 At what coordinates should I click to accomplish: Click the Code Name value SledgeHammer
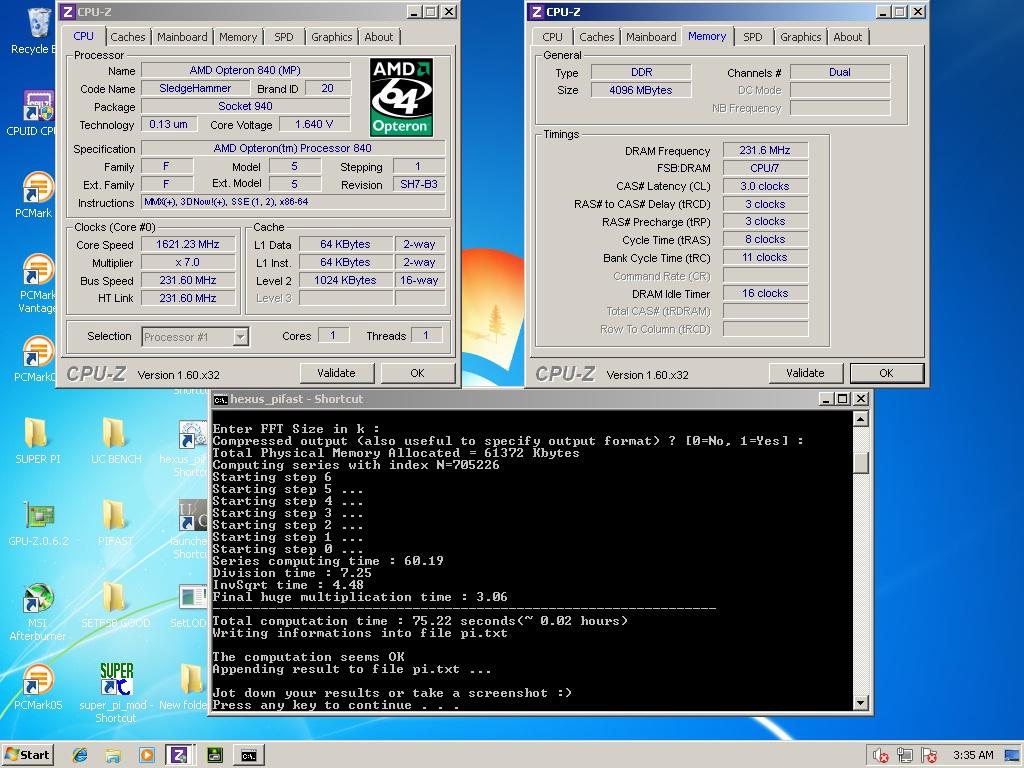[x=195, y=88]
